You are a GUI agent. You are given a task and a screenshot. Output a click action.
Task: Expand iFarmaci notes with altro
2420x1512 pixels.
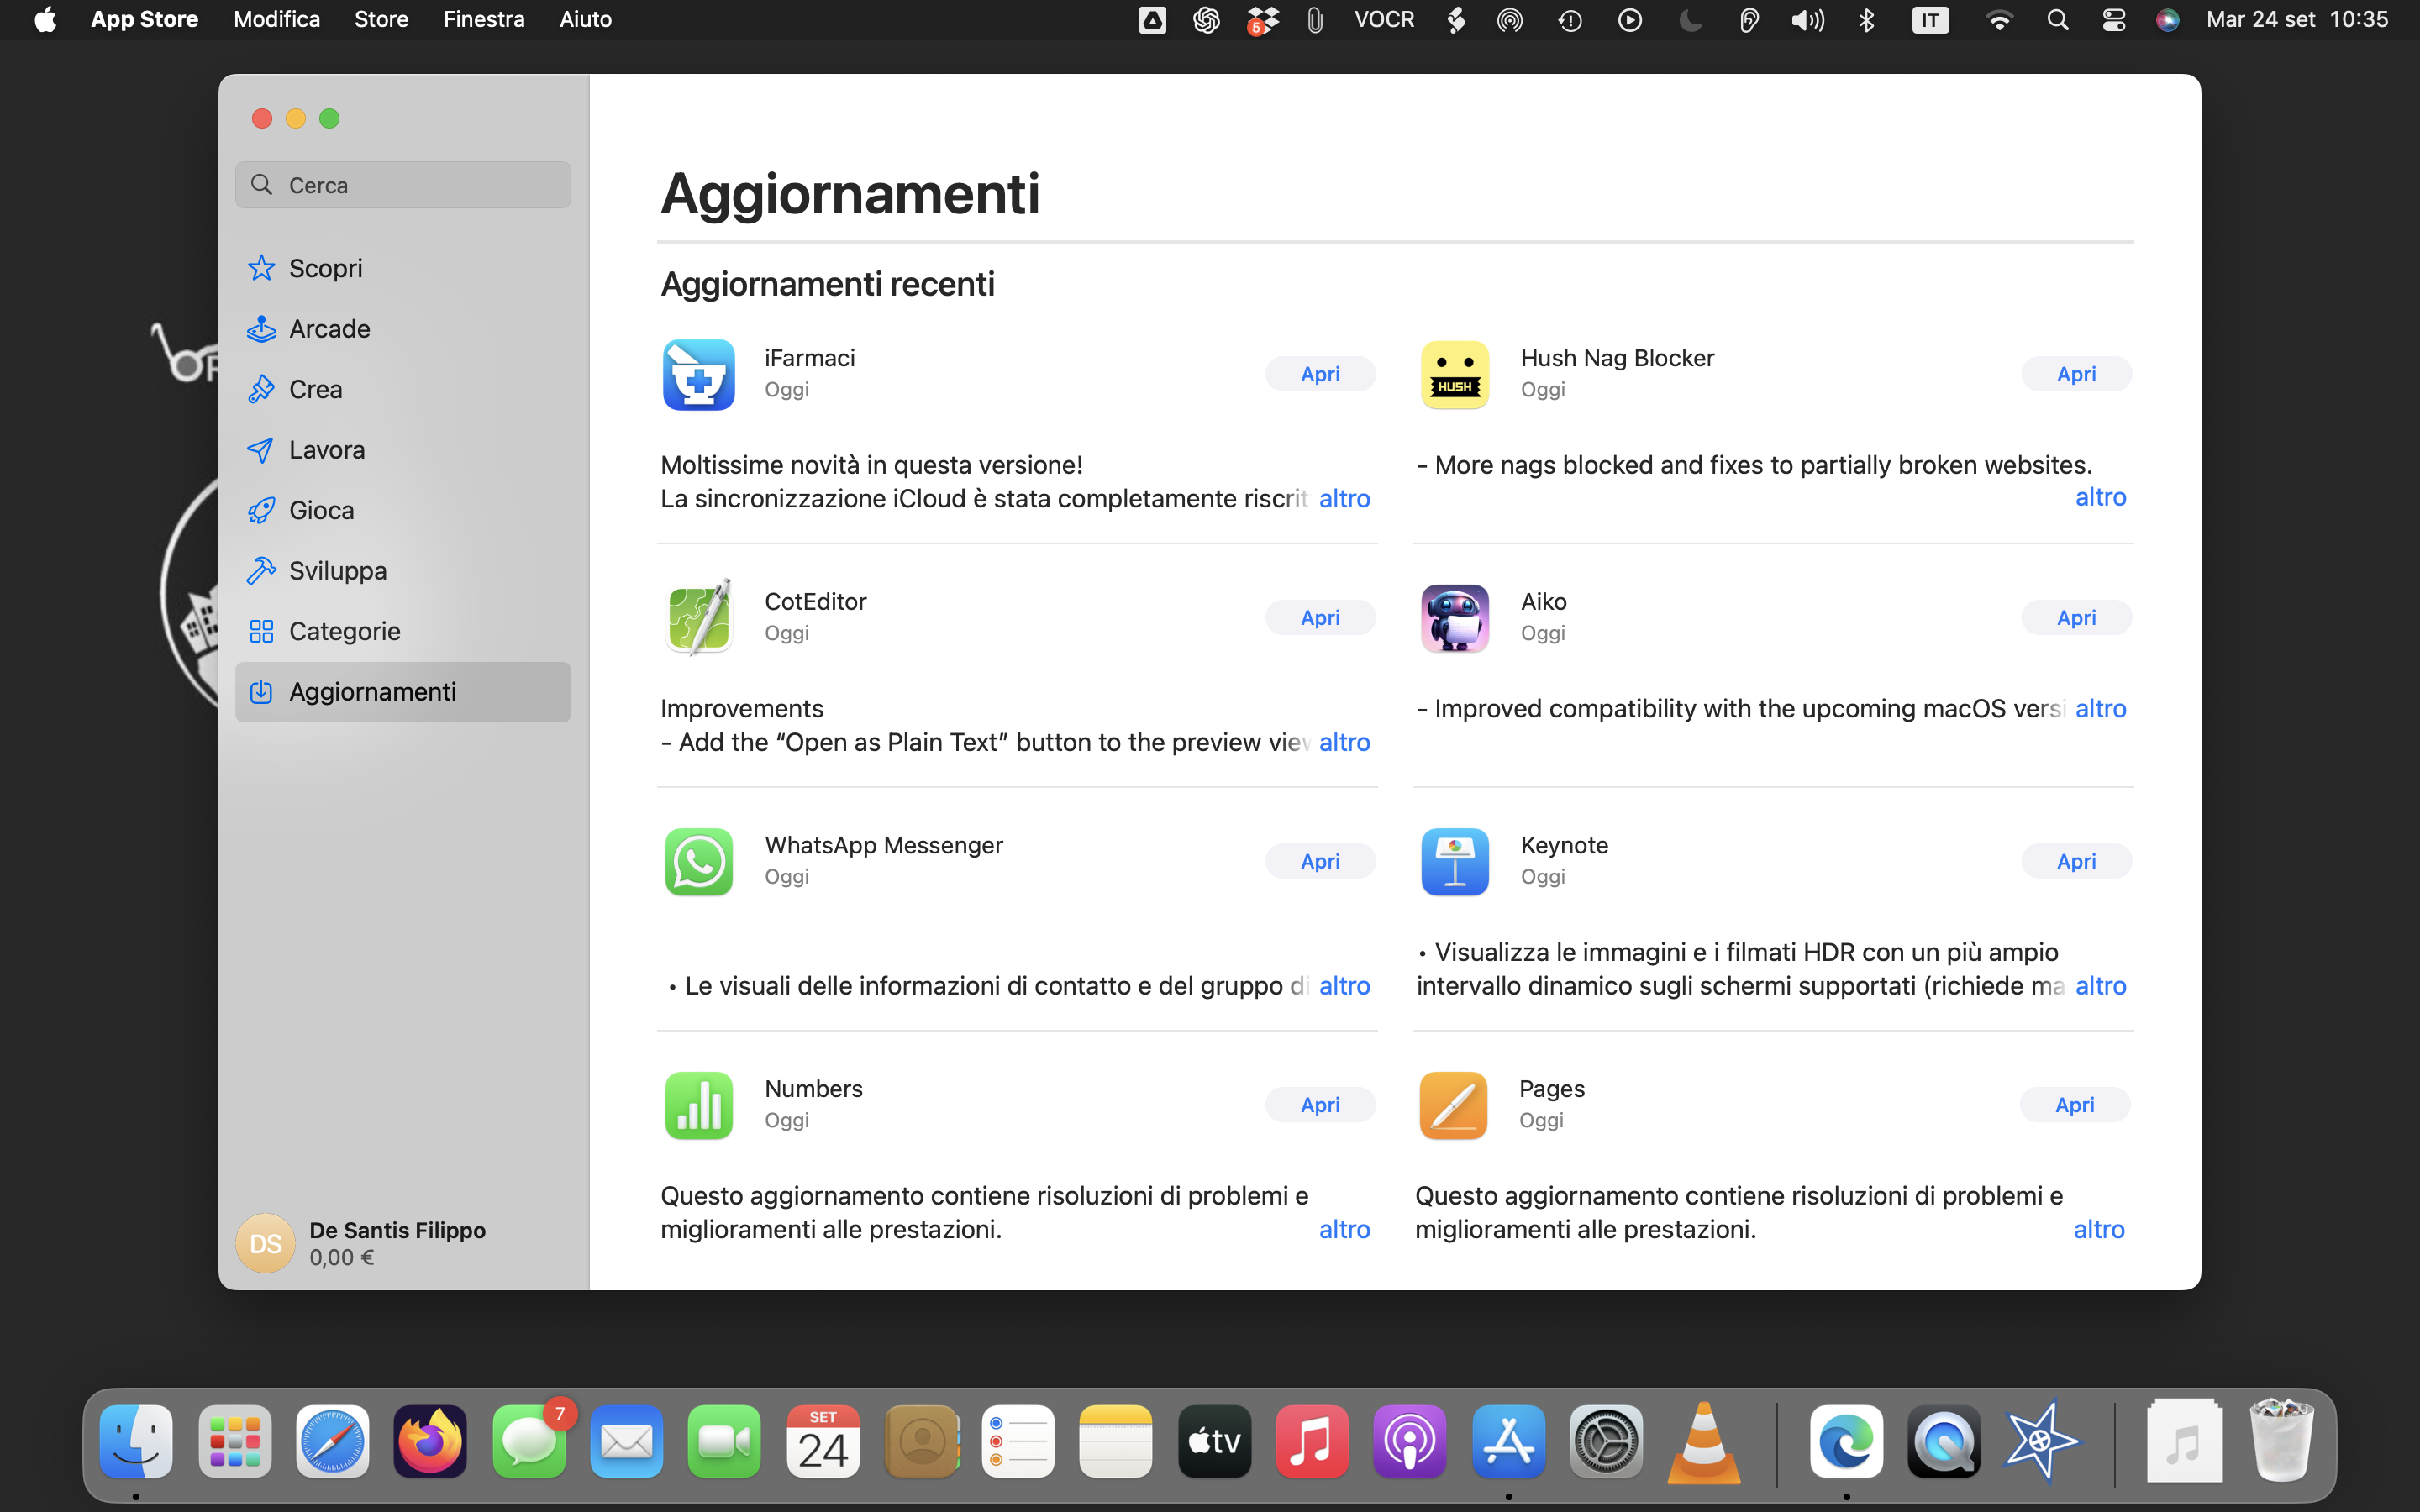click(1344, 498)
